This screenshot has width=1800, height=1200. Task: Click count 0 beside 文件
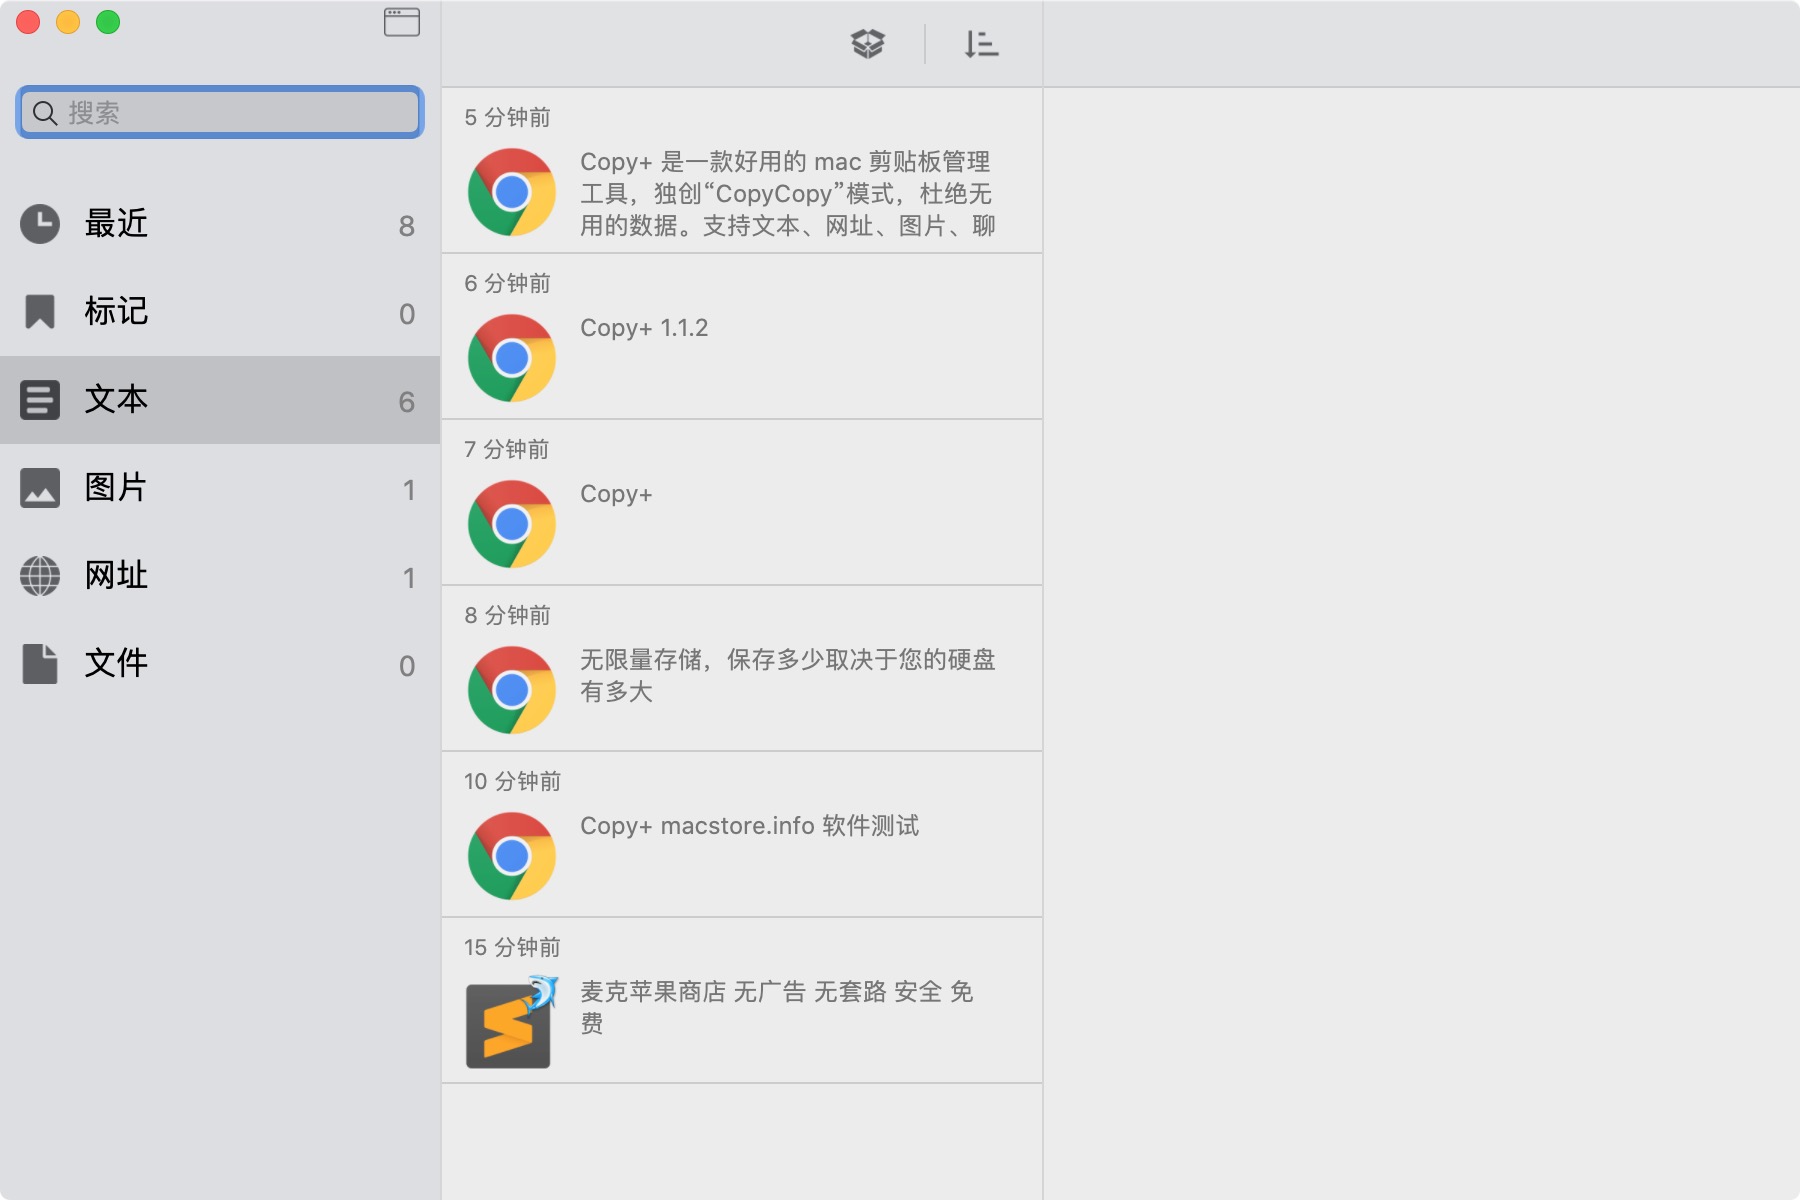pos(406,666)
